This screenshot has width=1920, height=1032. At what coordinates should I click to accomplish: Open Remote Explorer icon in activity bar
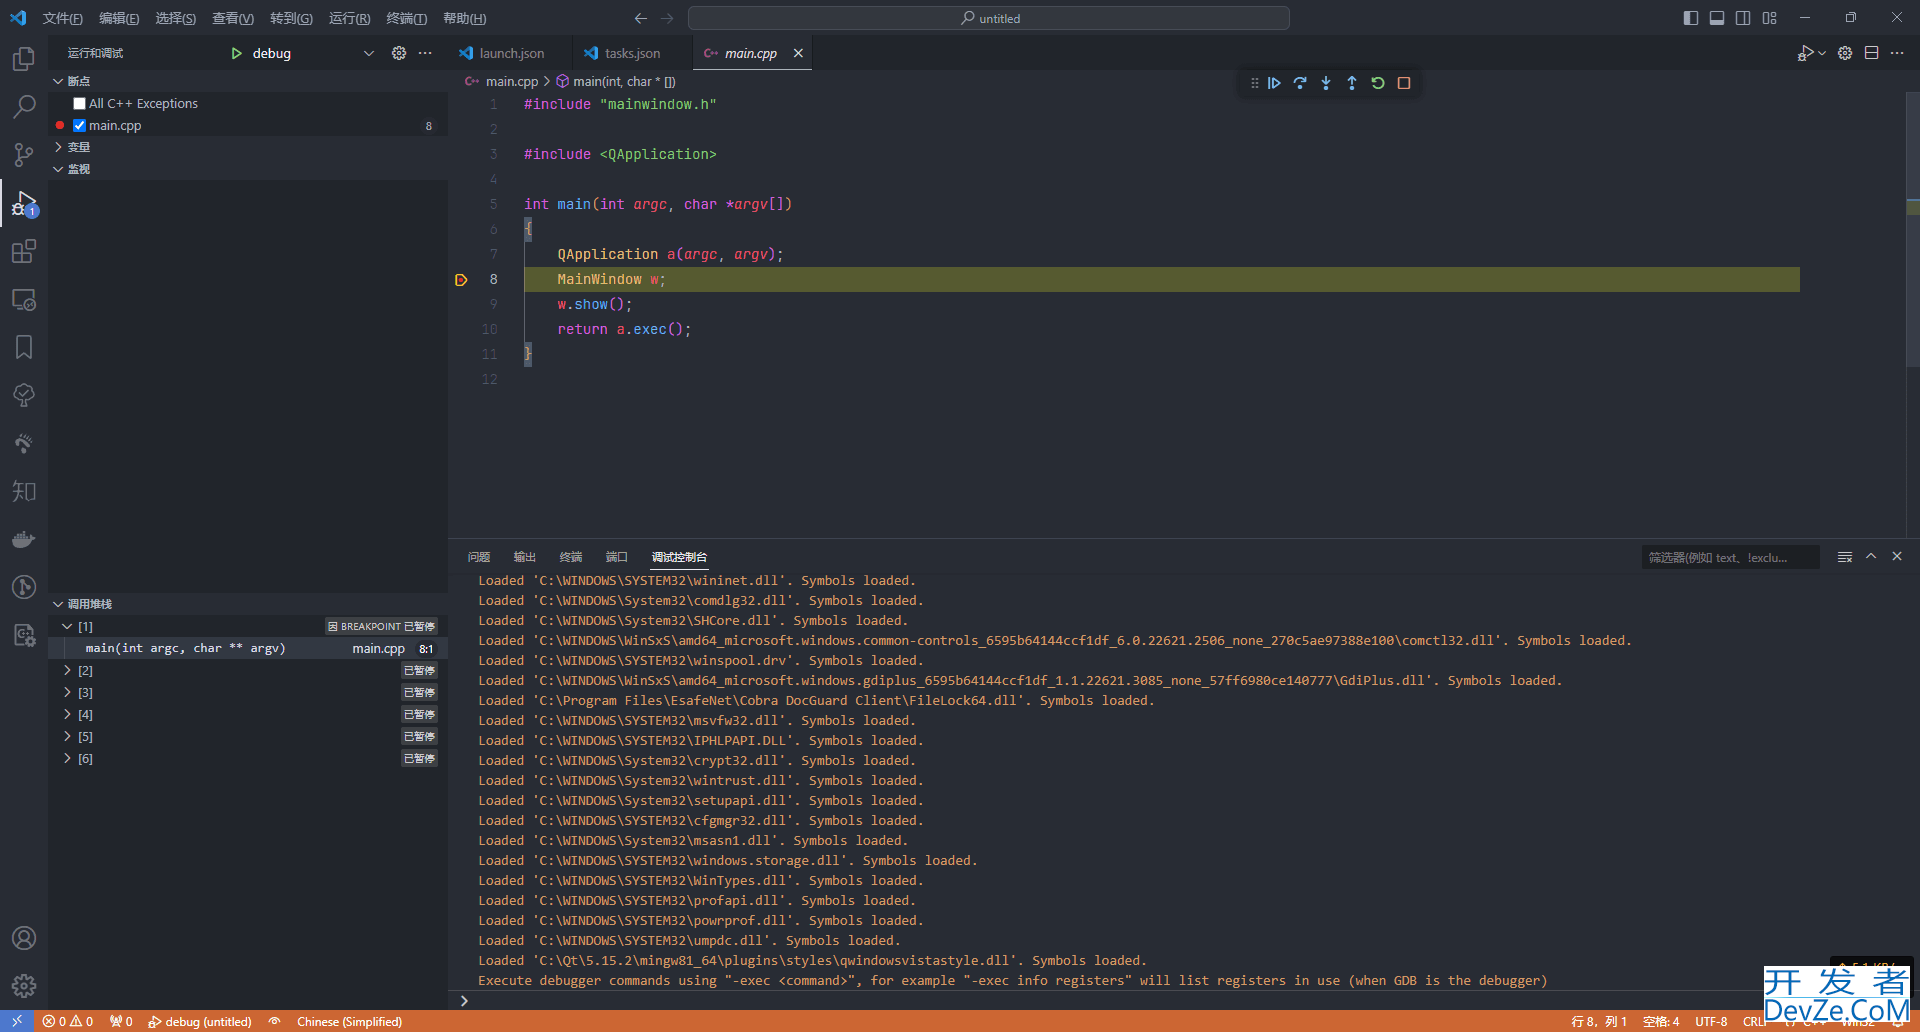[x=24, y=299]
